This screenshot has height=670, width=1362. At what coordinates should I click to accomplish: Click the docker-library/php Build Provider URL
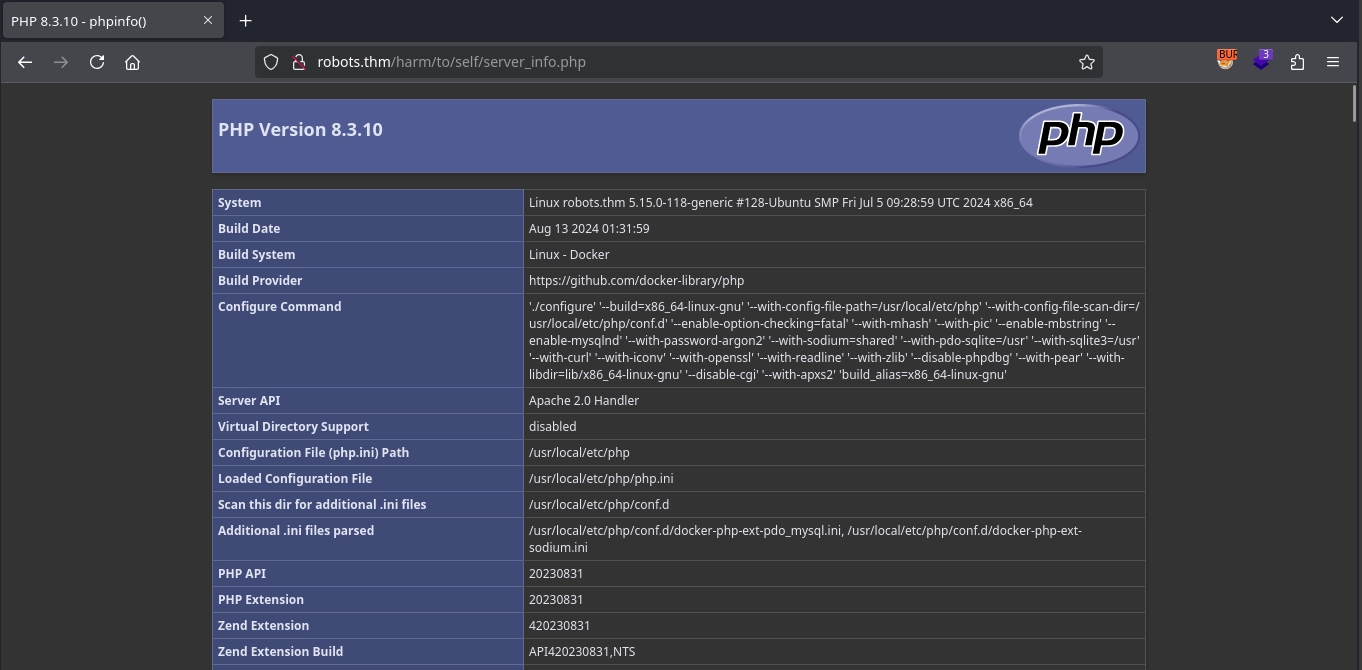(x=636, y=281)
